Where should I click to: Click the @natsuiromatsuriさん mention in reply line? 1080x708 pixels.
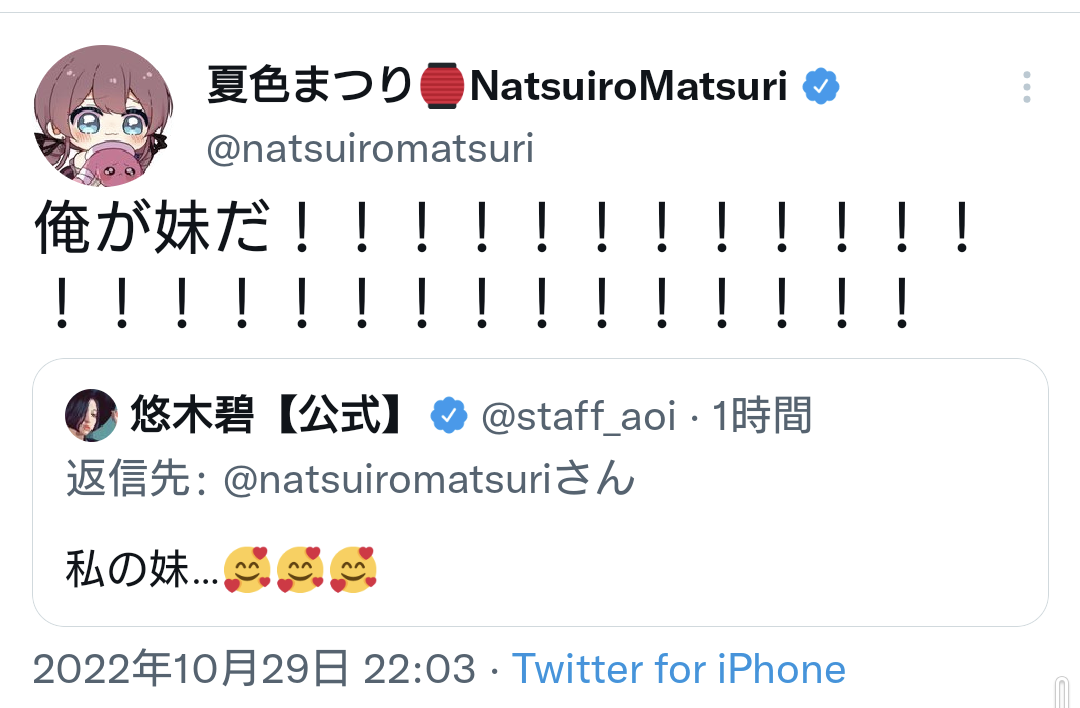(430, 481)
